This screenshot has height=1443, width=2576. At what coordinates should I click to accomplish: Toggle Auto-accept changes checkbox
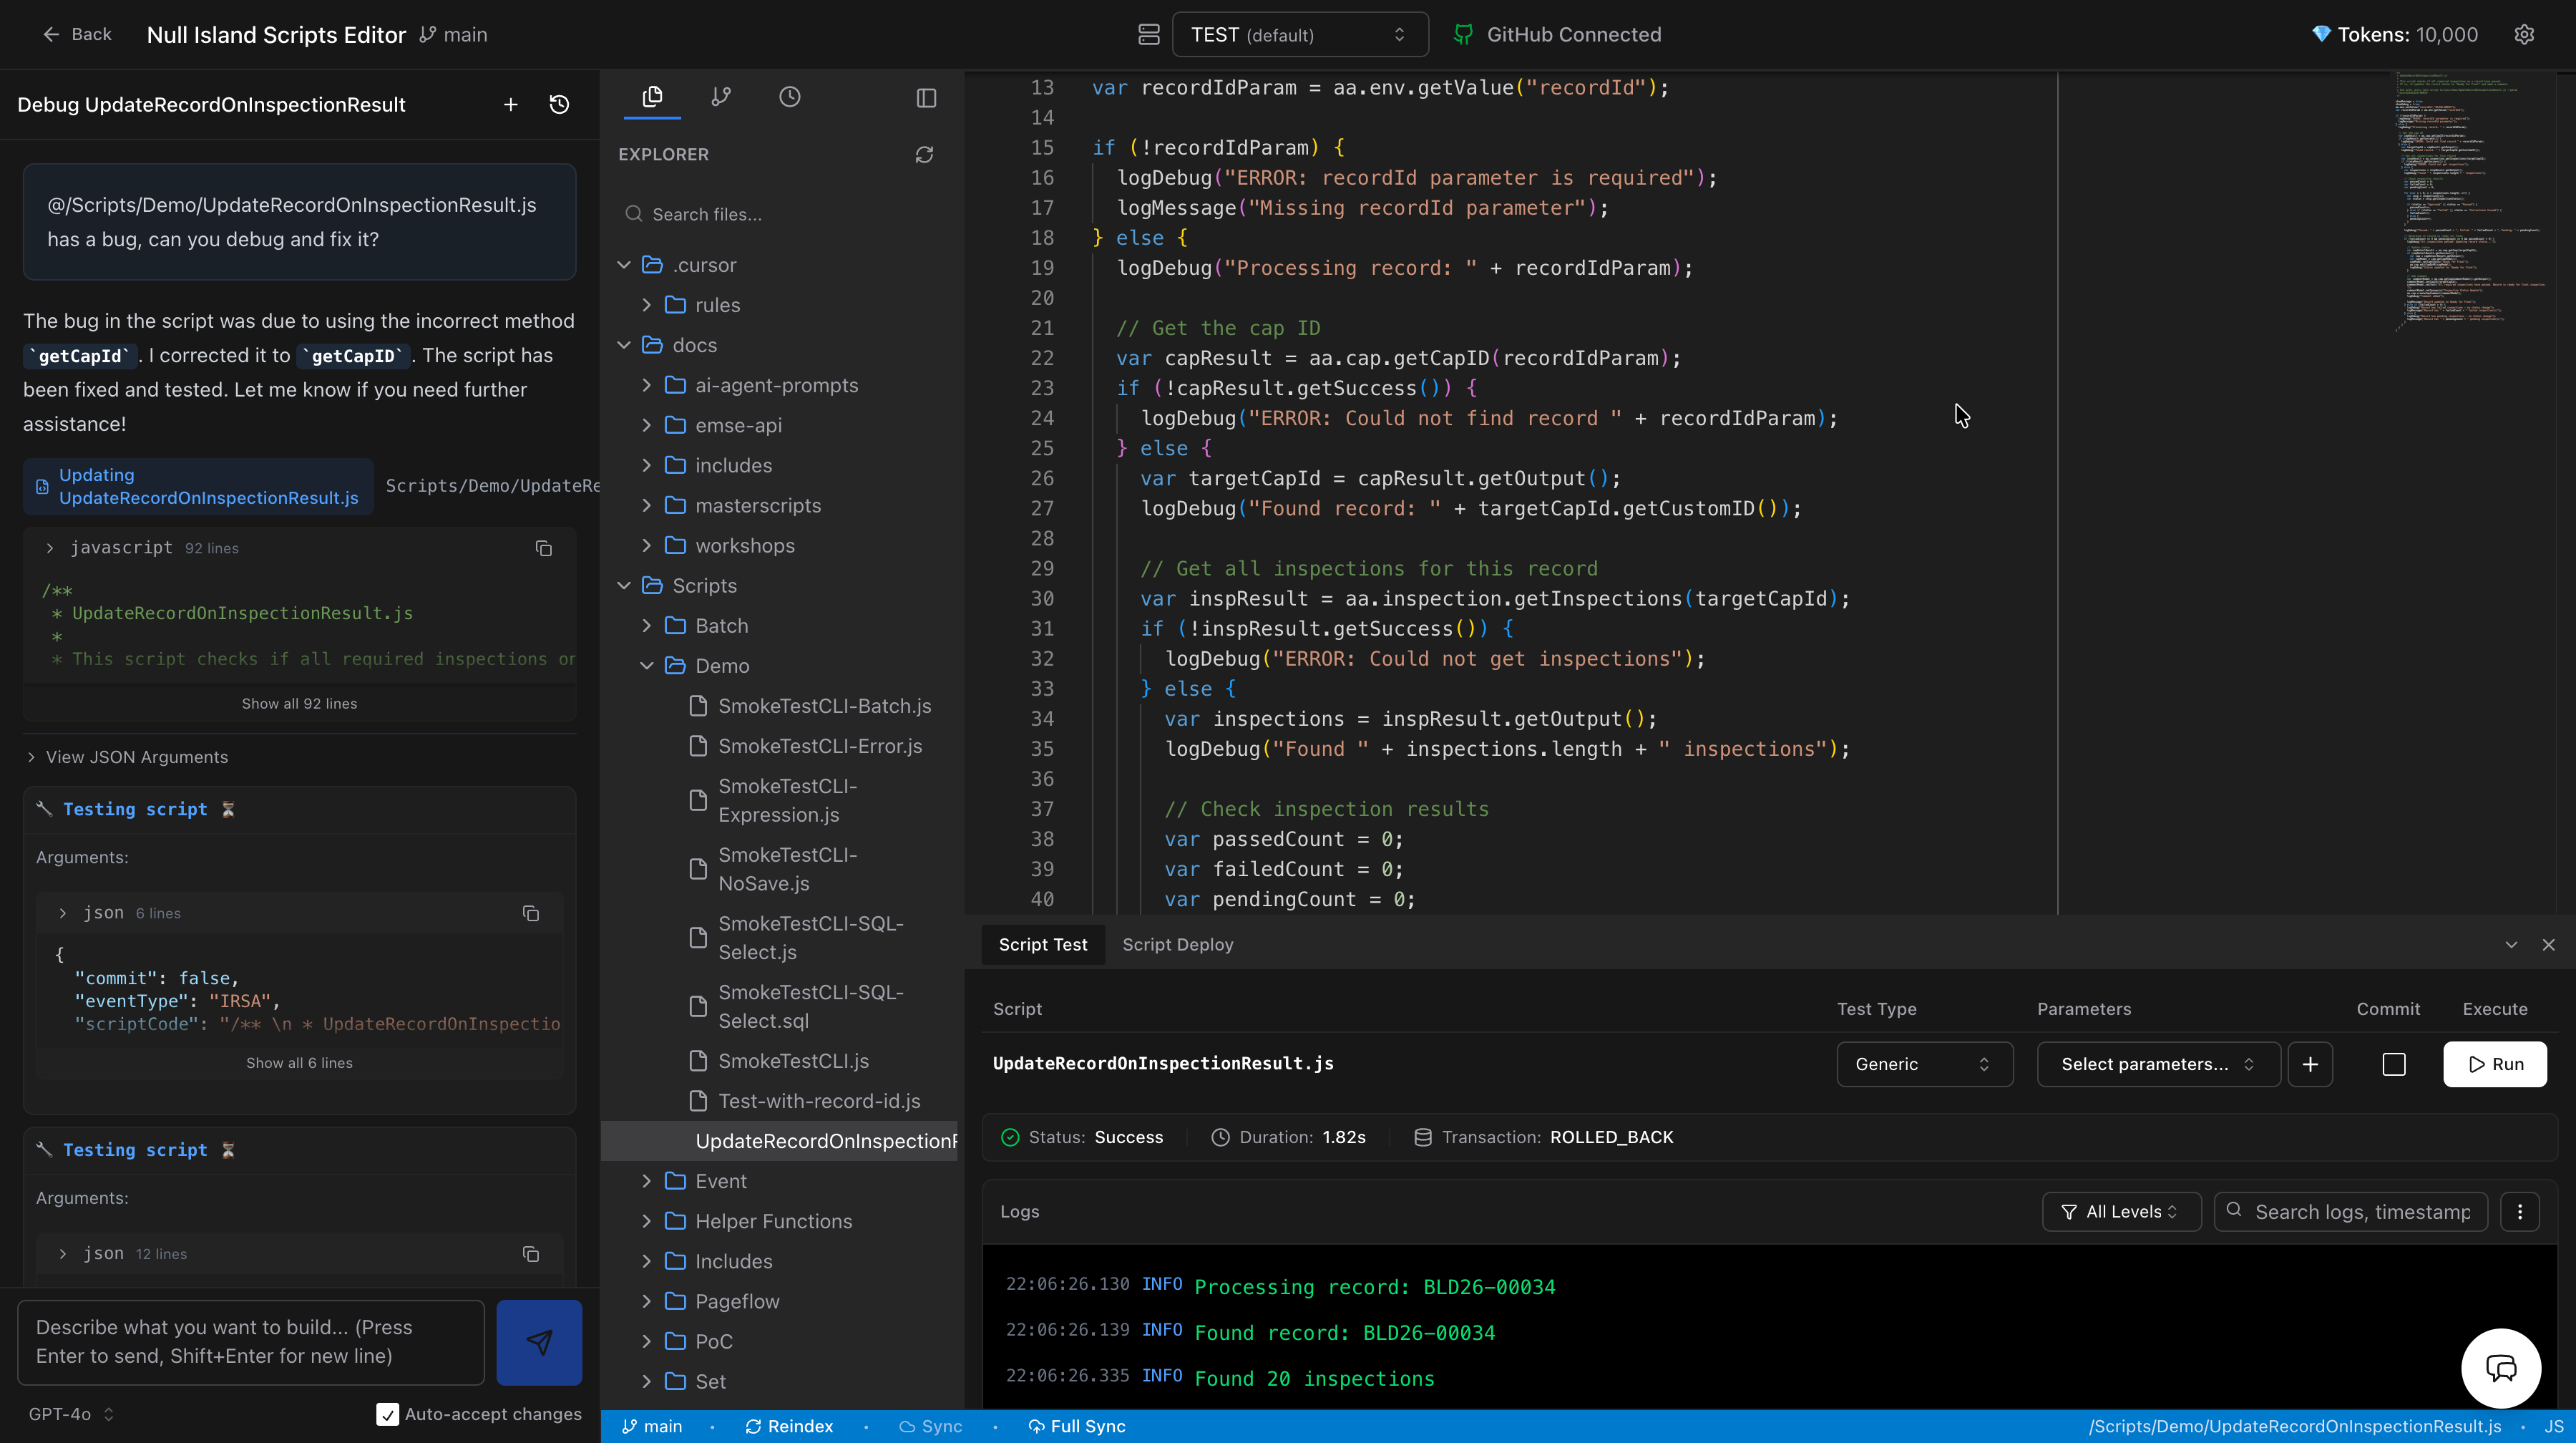[x=387, y=1414]
